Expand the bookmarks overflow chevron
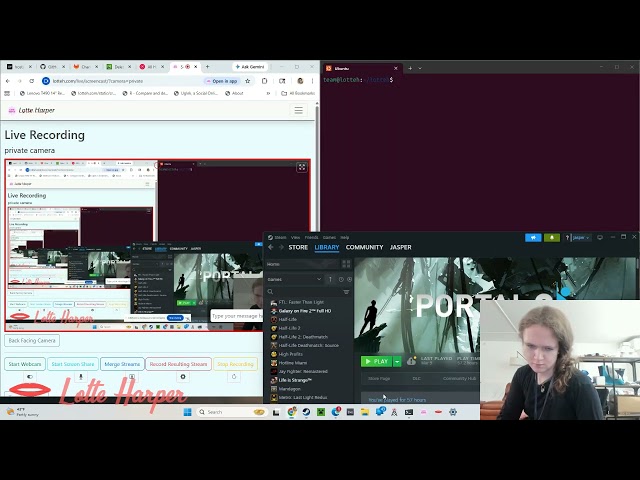This screenshot has width=640, height=480. (x=269, y=93)
